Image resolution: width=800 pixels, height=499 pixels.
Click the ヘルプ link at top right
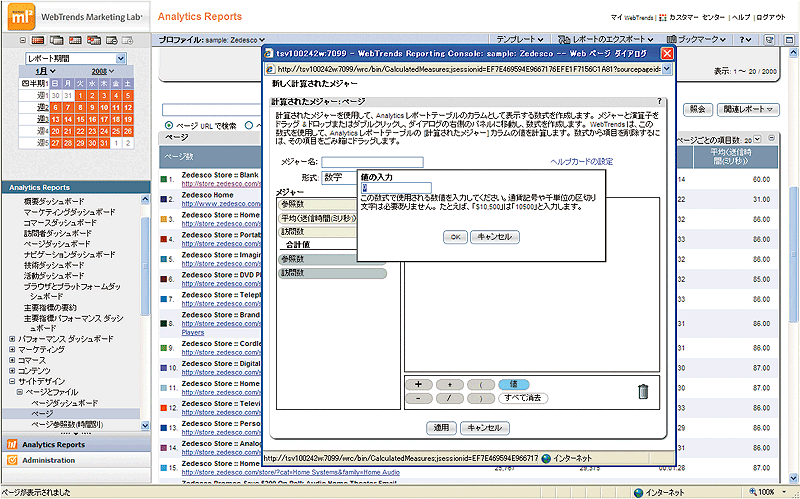(x=741, y=17)
